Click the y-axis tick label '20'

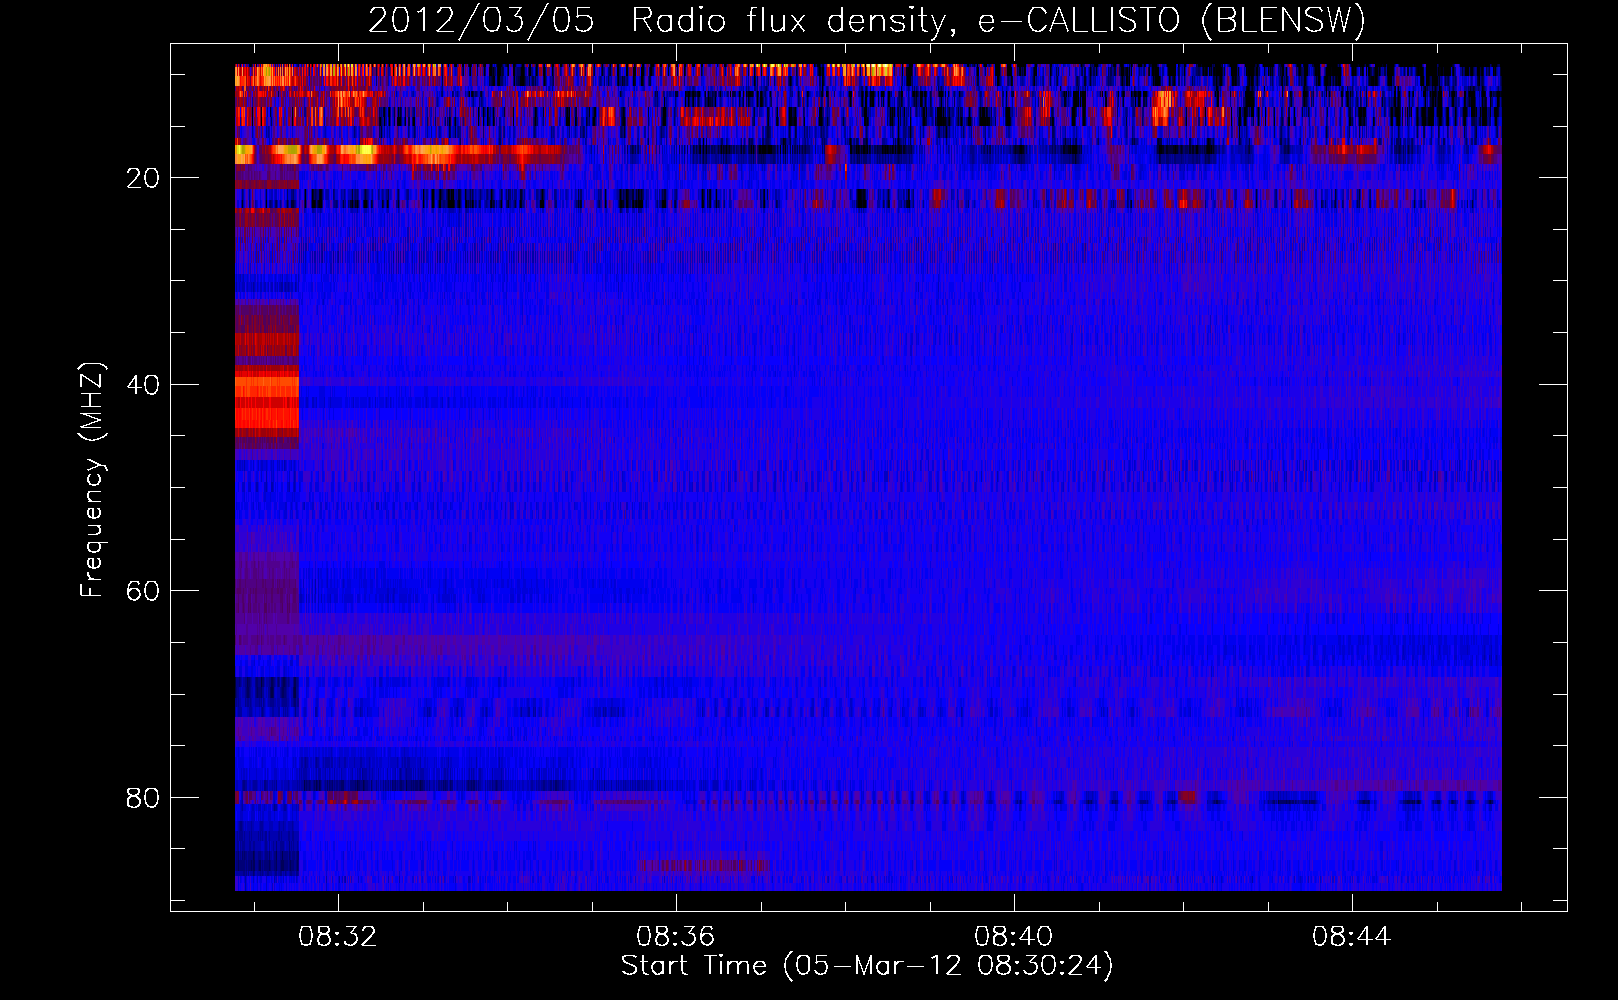click(x=144, y=178)
